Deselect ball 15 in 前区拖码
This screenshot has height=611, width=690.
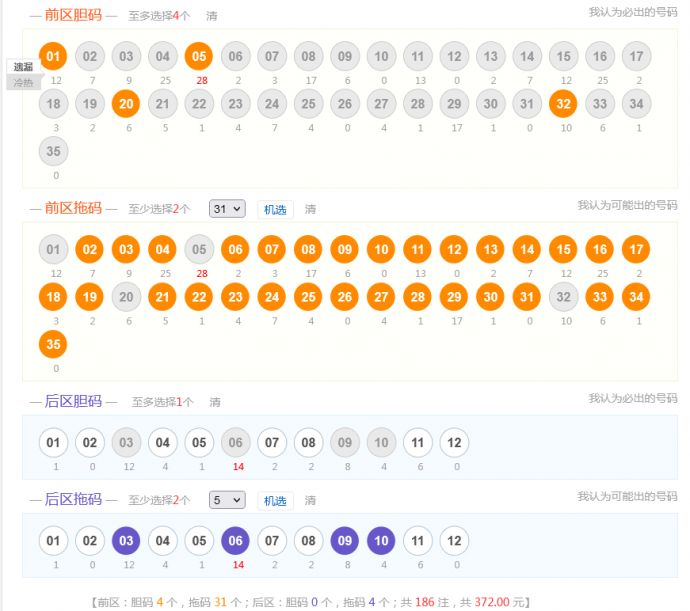pyautogui.click(x=563, y=250)
